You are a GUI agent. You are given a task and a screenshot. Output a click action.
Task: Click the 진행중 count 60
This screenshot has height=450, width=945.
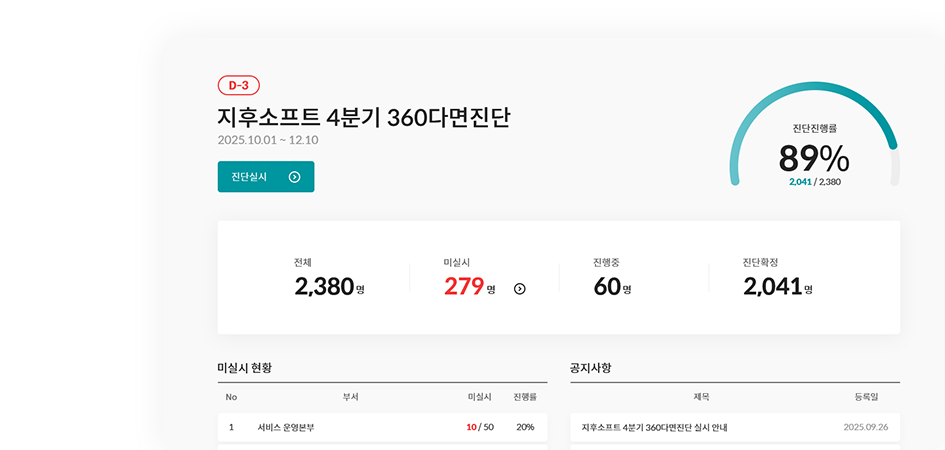click(x=608, y=287)
